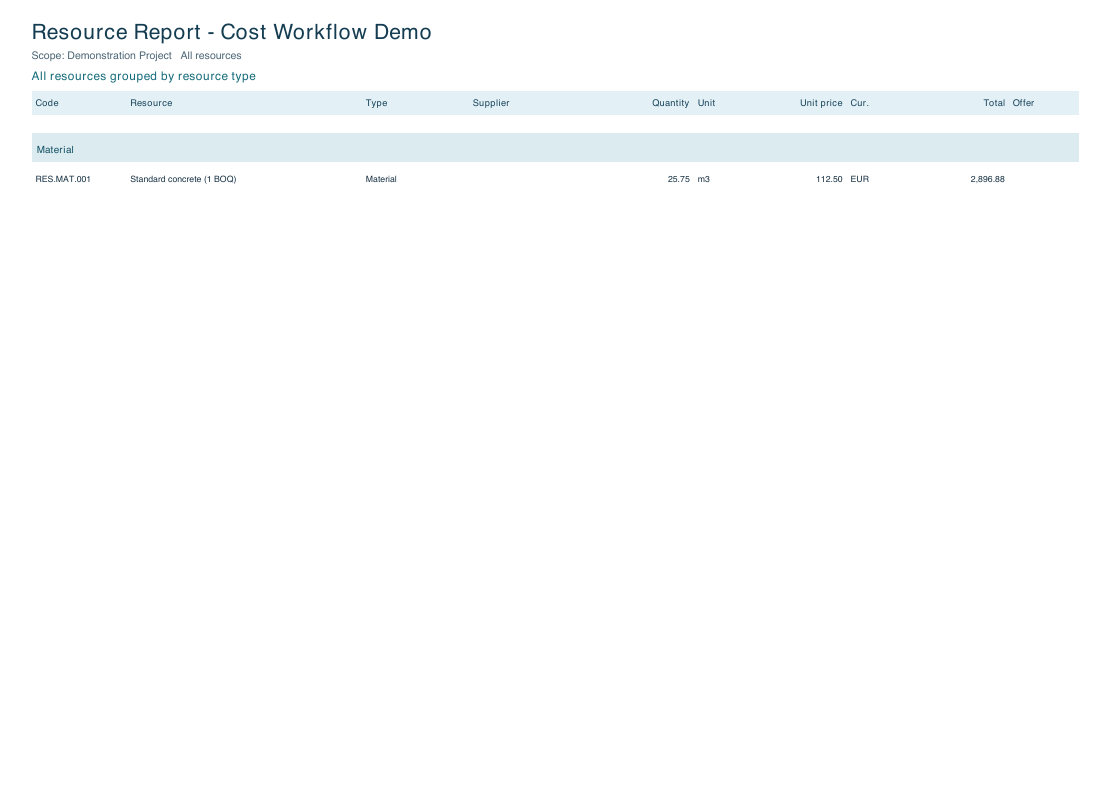Click the 'Offer' column header
Image resolution: width=1111 pixels, height=786 pixels.
pyautogui.click(x=1023, y=103)
